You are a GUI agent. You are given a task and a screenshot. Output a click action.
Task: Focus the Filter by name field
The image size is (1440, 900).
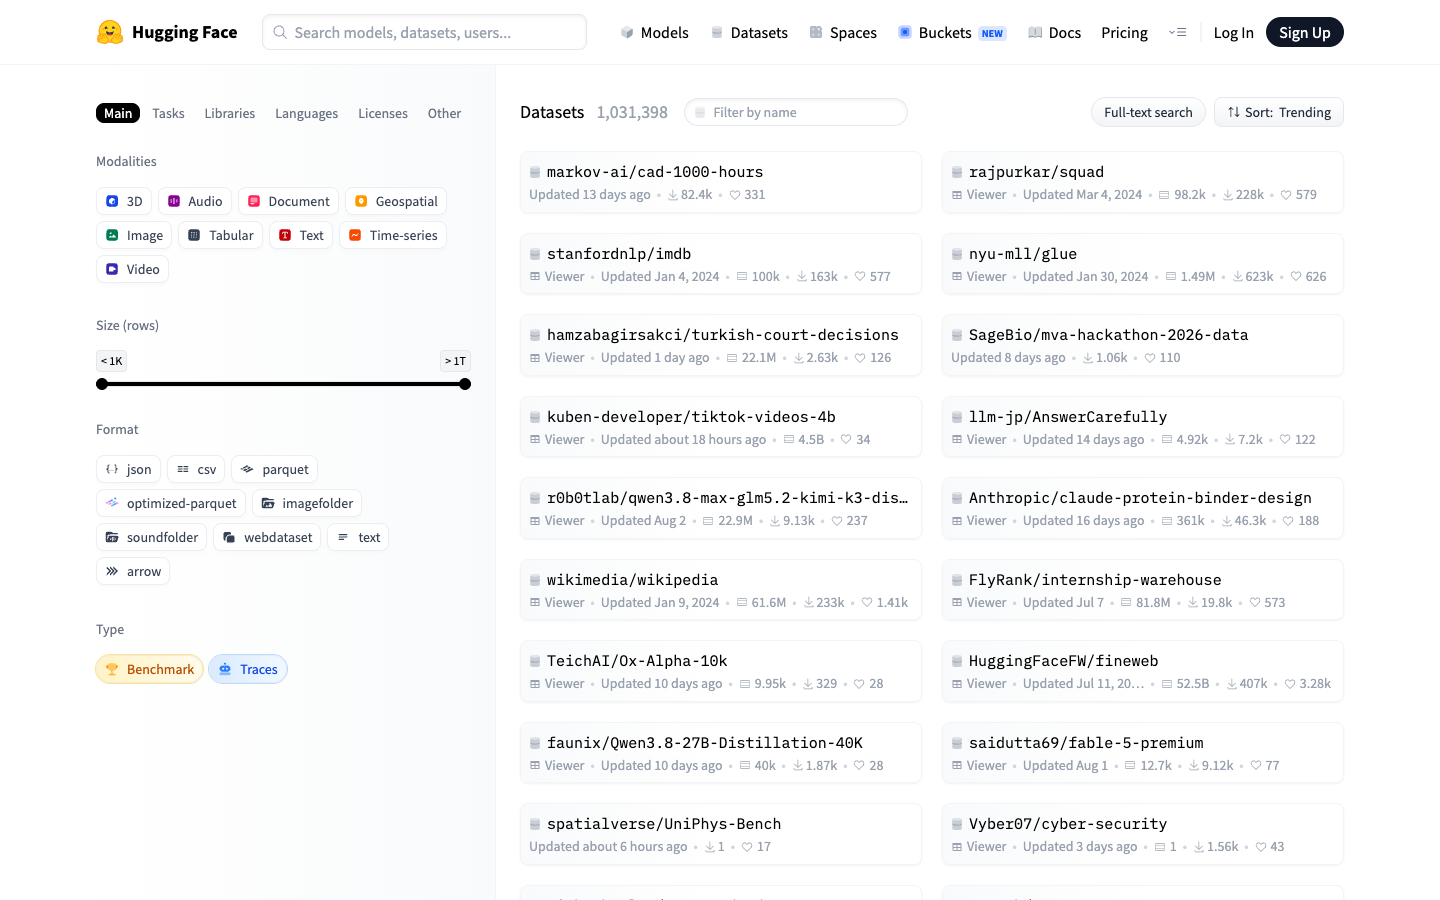click(x=796, y=112)
